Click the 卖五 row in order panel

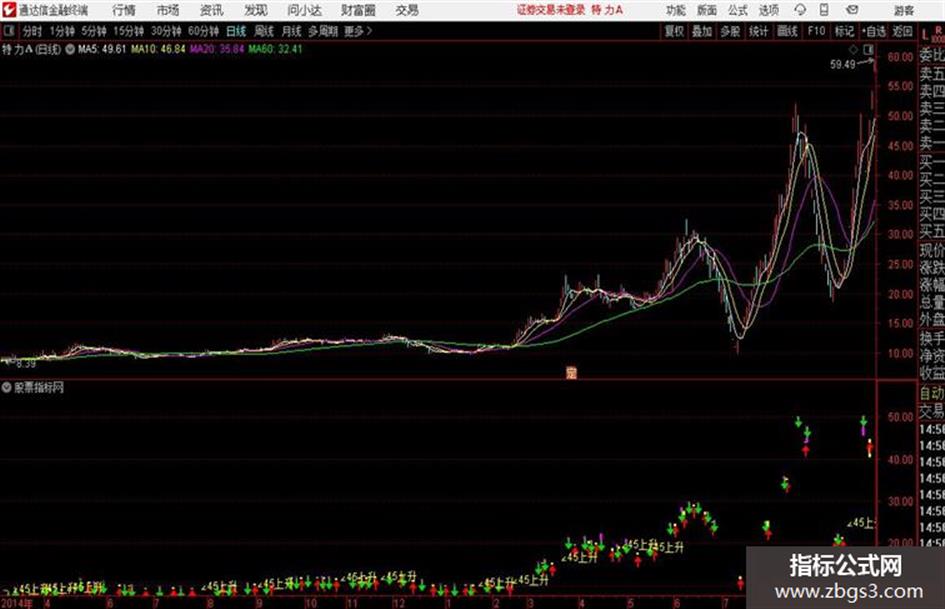coord(932,74)
